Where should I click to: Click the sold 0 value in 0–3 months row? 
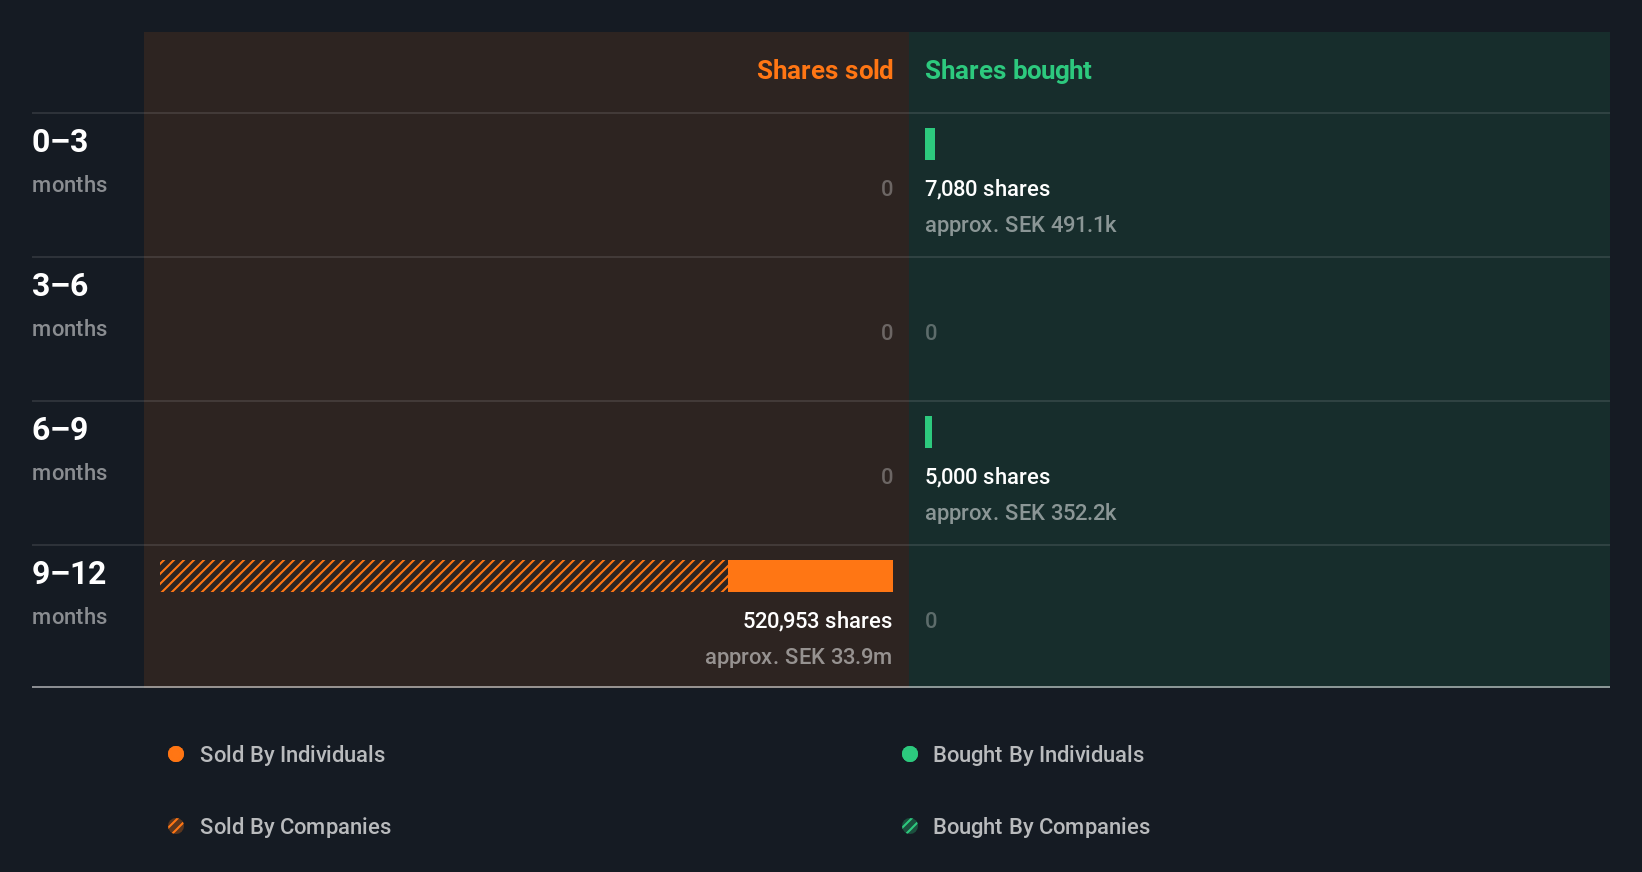(887, 188)
